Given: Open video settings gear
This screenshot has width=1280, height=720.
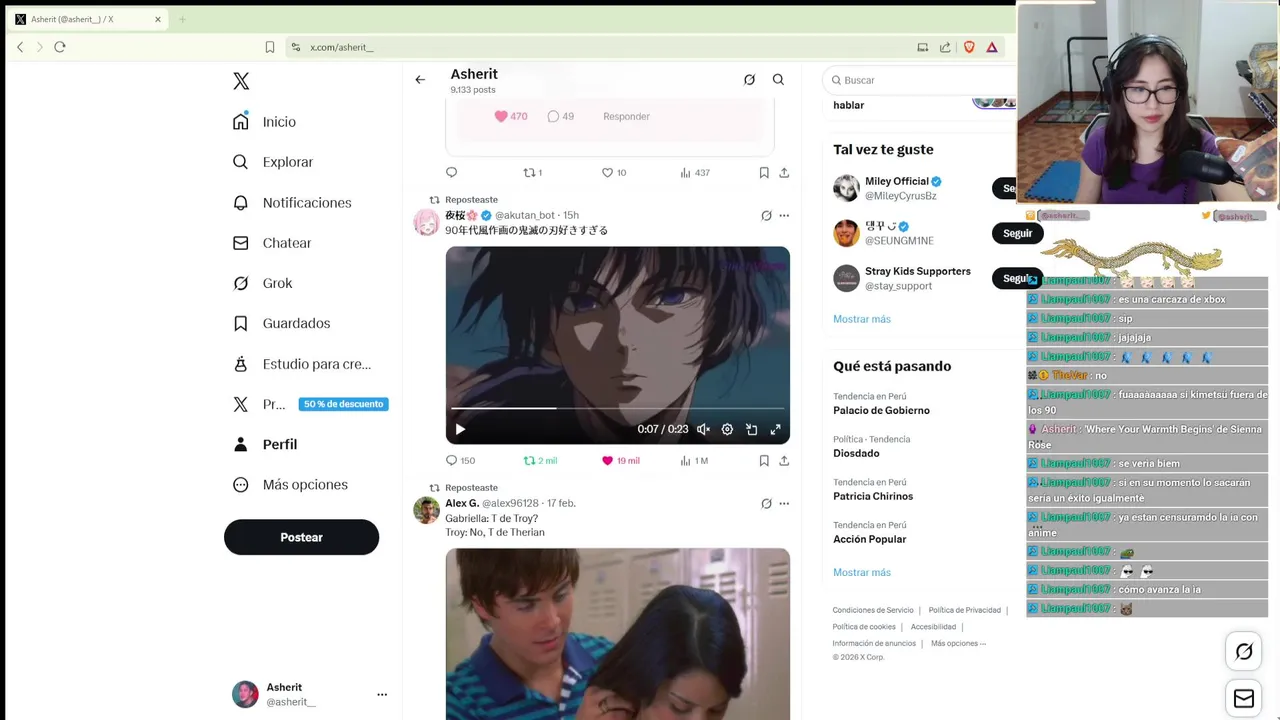Looking at the screenshot, I should click(727, 429).
